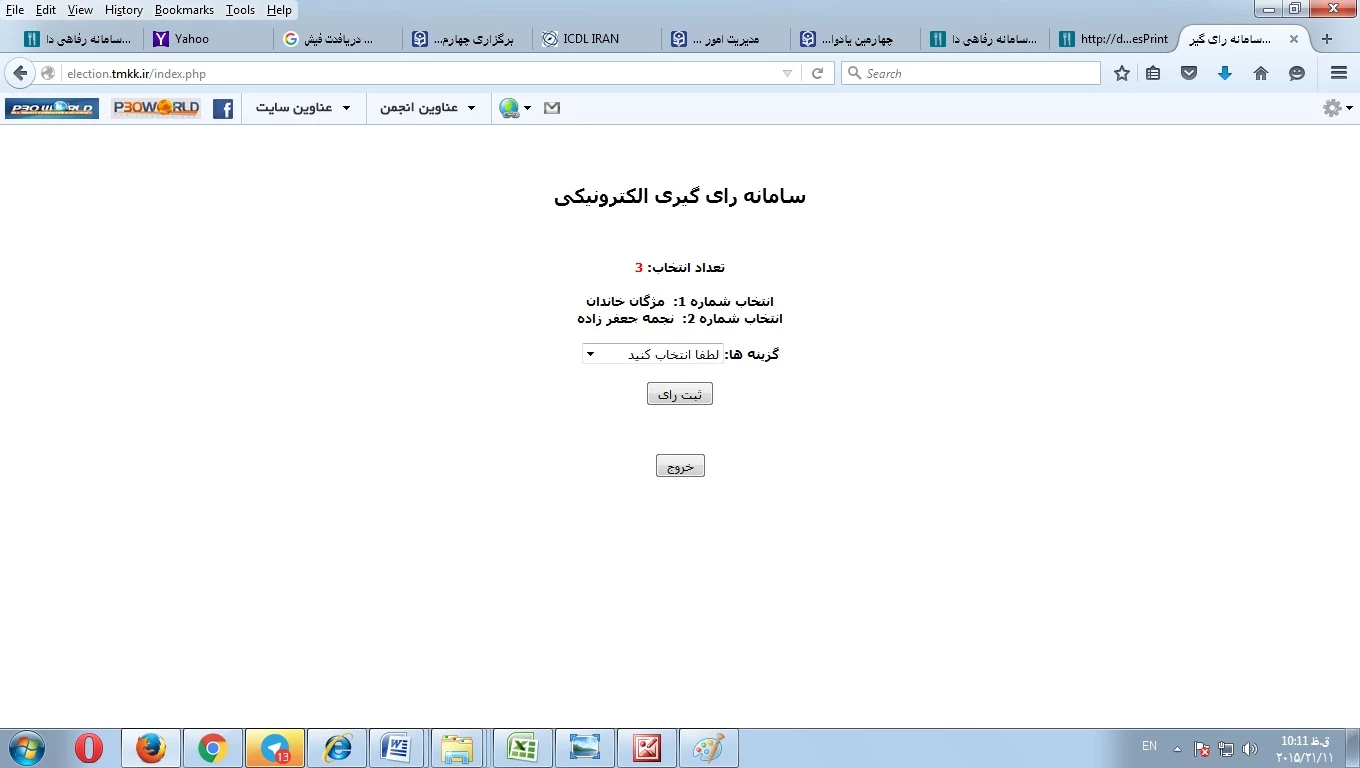Click the Facebook icon in the toolbar
The height and width of the screenshot is (768, 1360).
[x=223, y=108]
